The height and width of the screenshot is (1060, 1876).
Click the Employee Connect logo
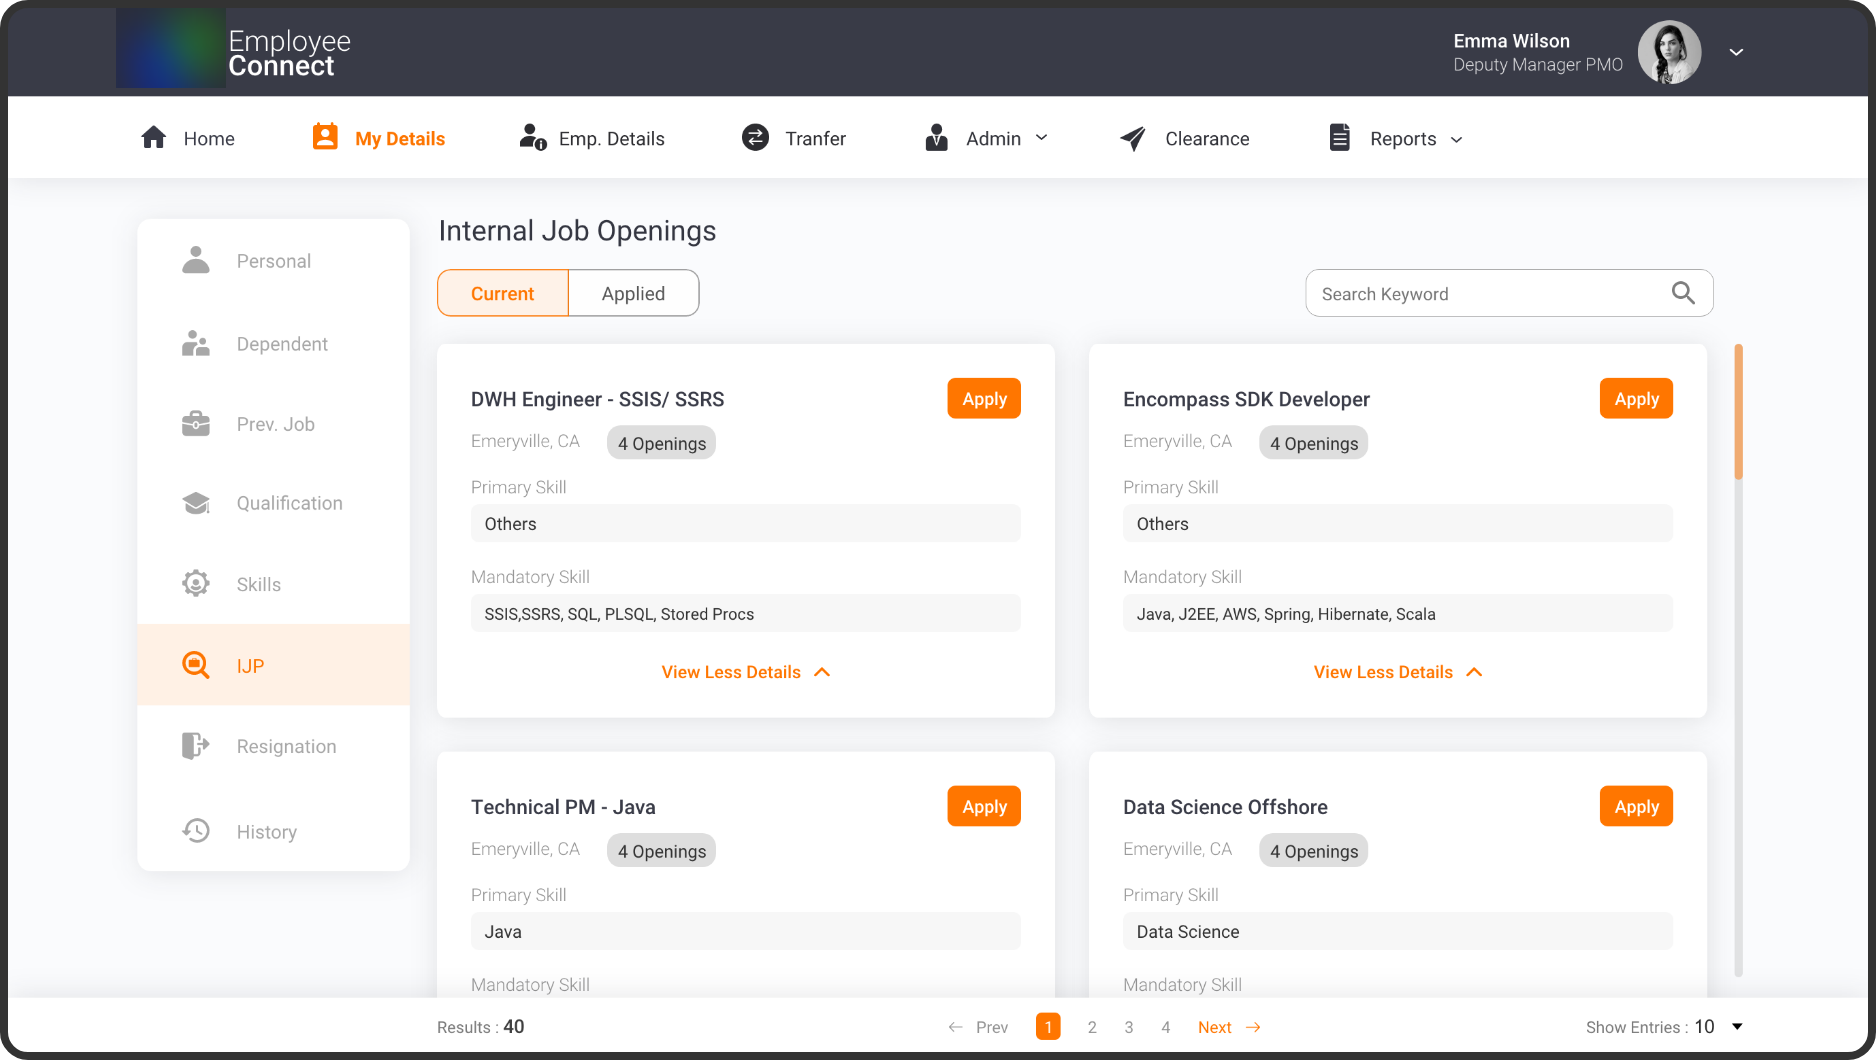click(x=234, y=50)
